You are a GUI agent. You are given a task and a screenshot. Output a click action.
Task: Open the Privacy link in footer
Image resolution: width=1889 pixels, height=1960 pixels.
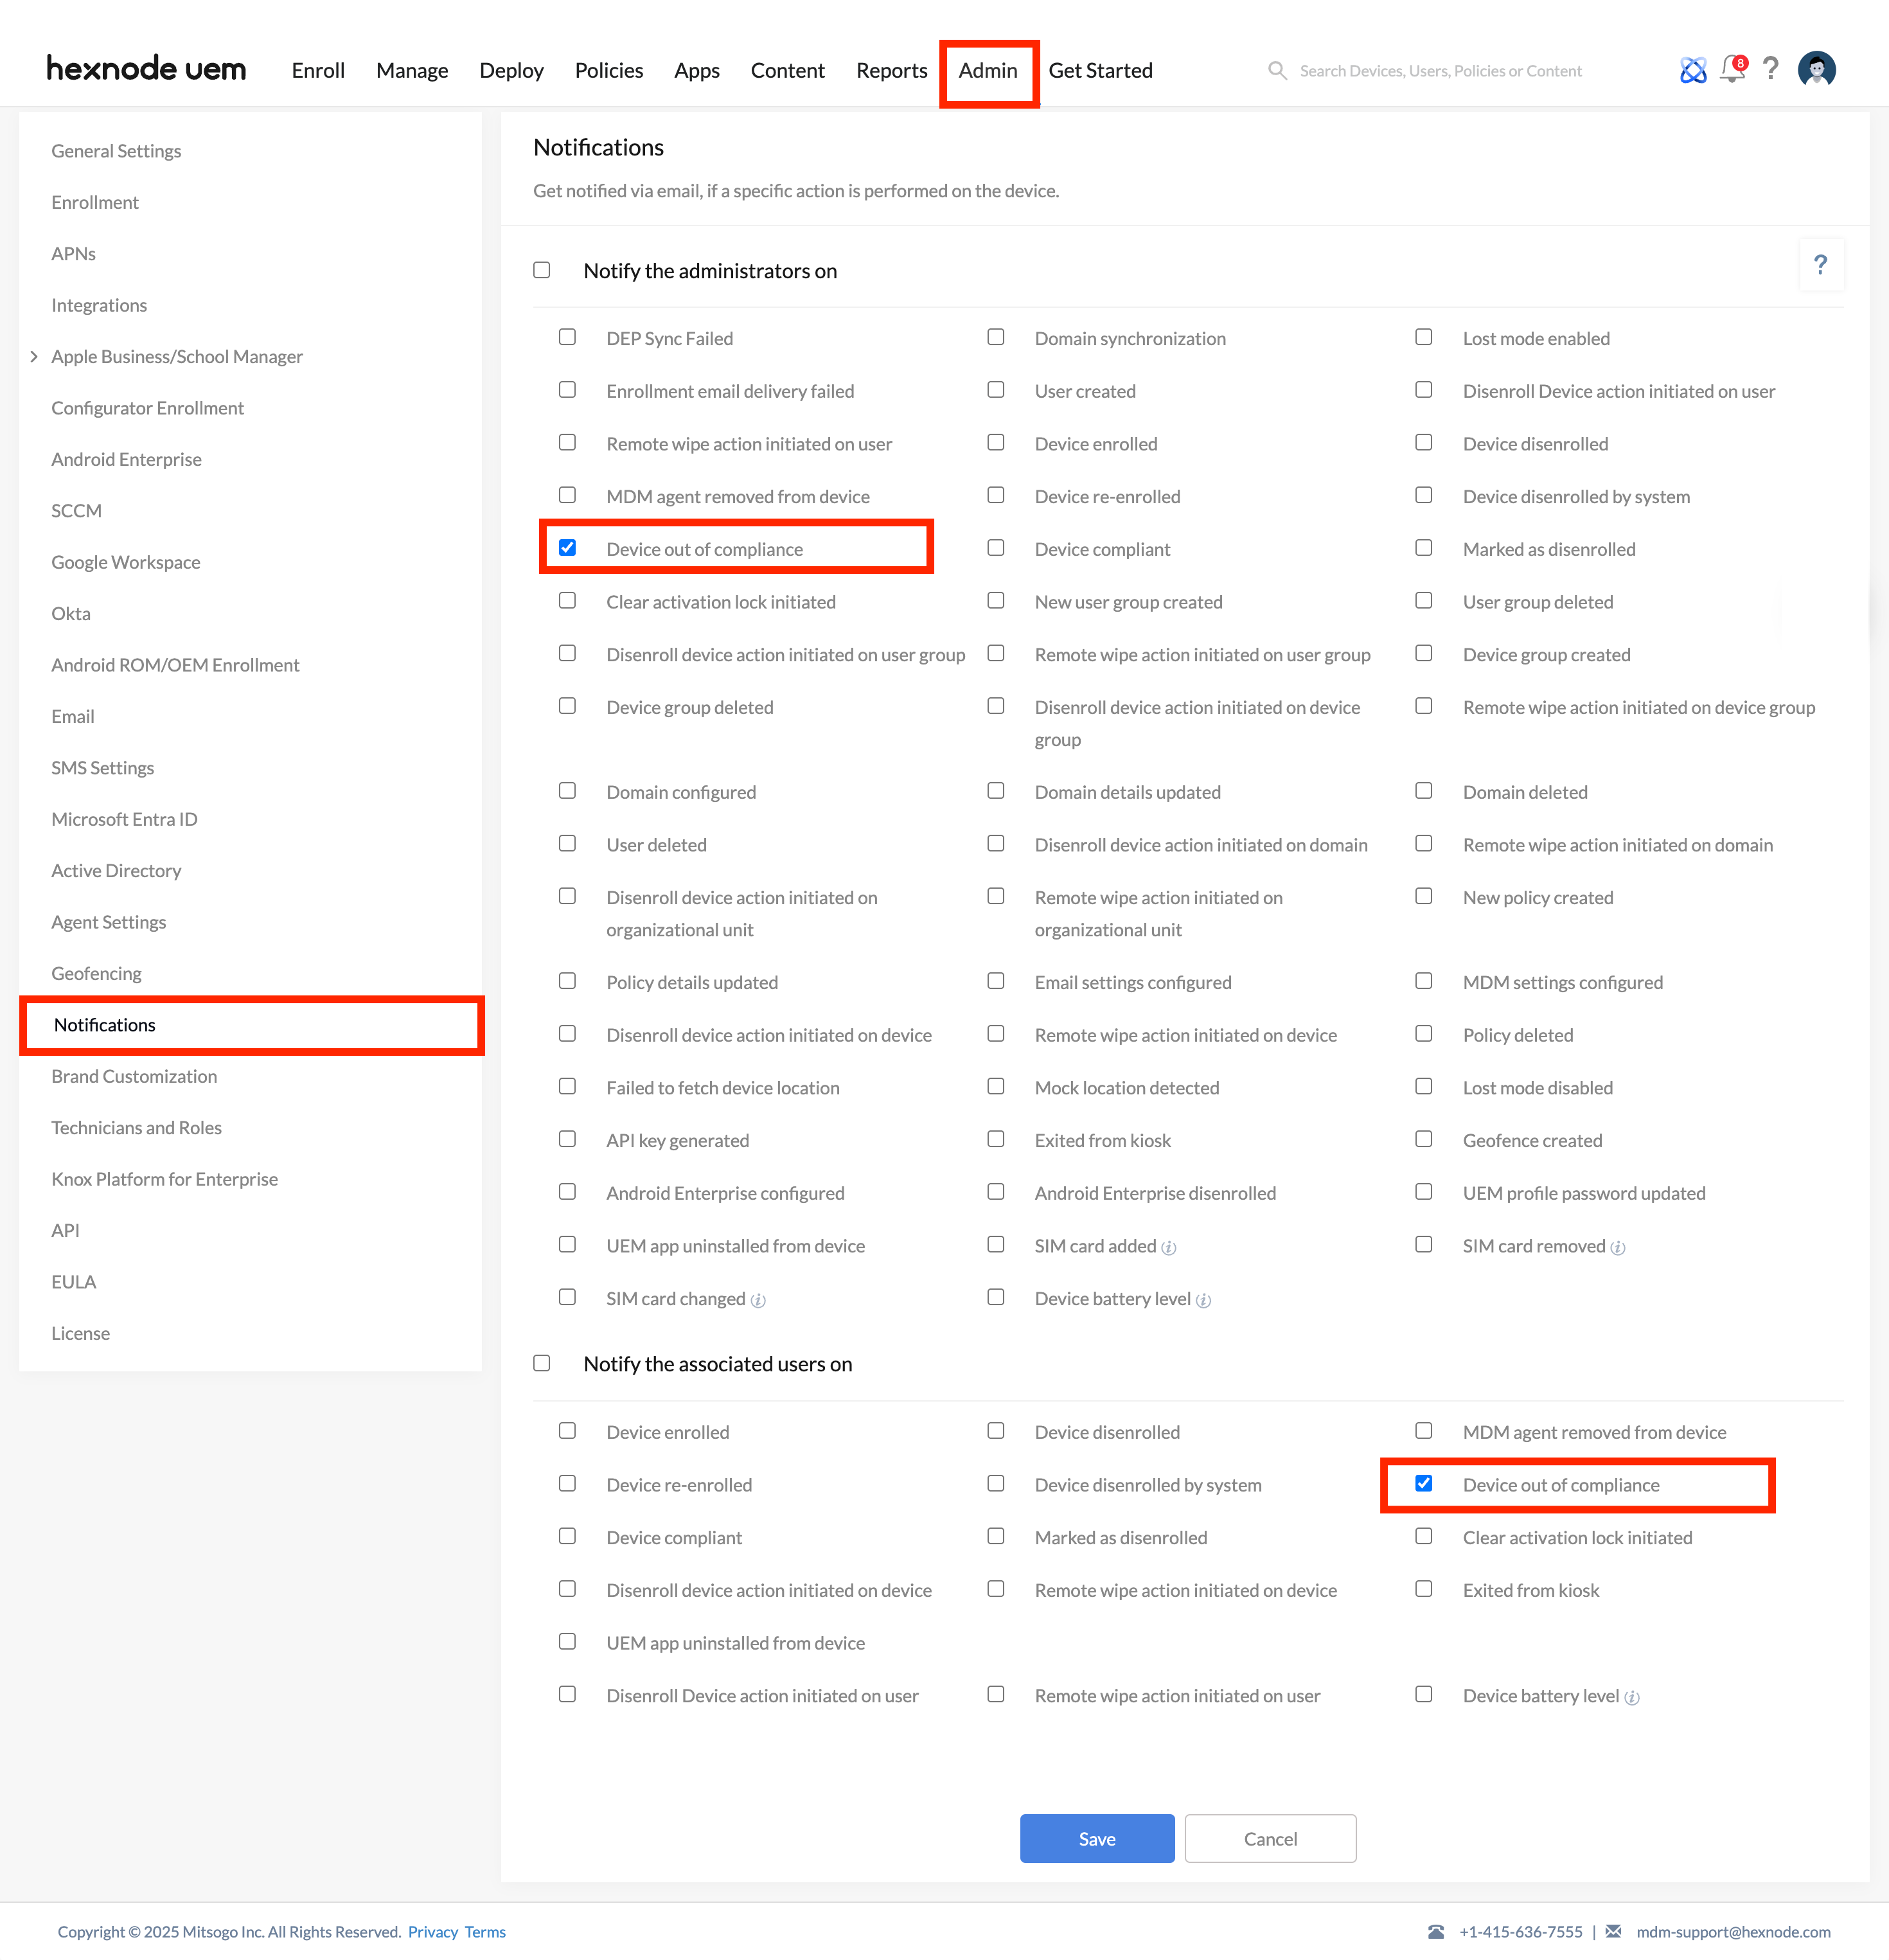click(433, 1931)
